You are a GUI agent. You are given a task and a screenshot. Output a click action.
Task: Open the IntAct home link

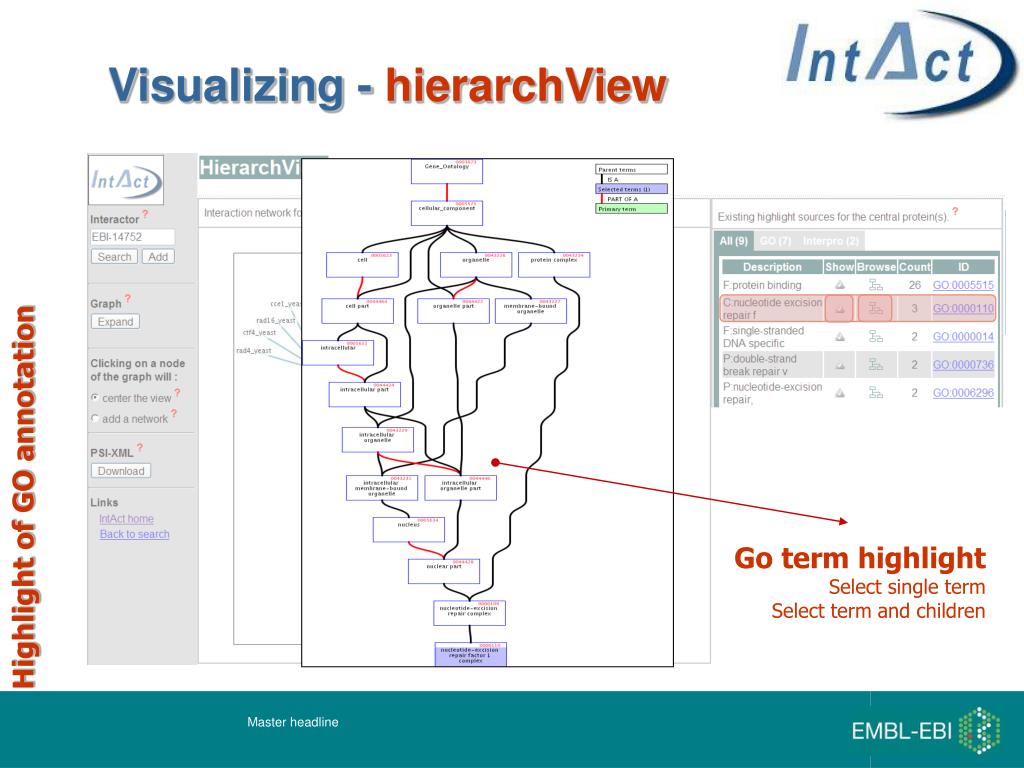tap(126, 519)
